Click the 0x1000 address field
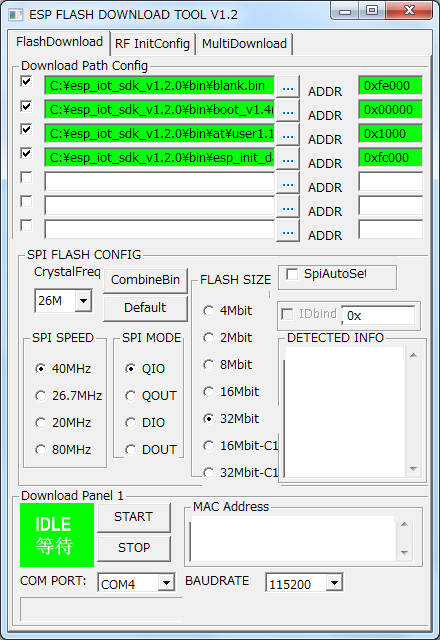This screenshot has width=440, height=640. tap(390, 134)
